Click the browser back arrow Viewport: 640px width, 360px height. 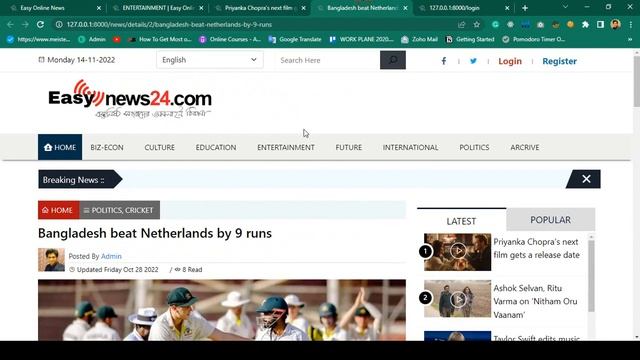[10, 24]
